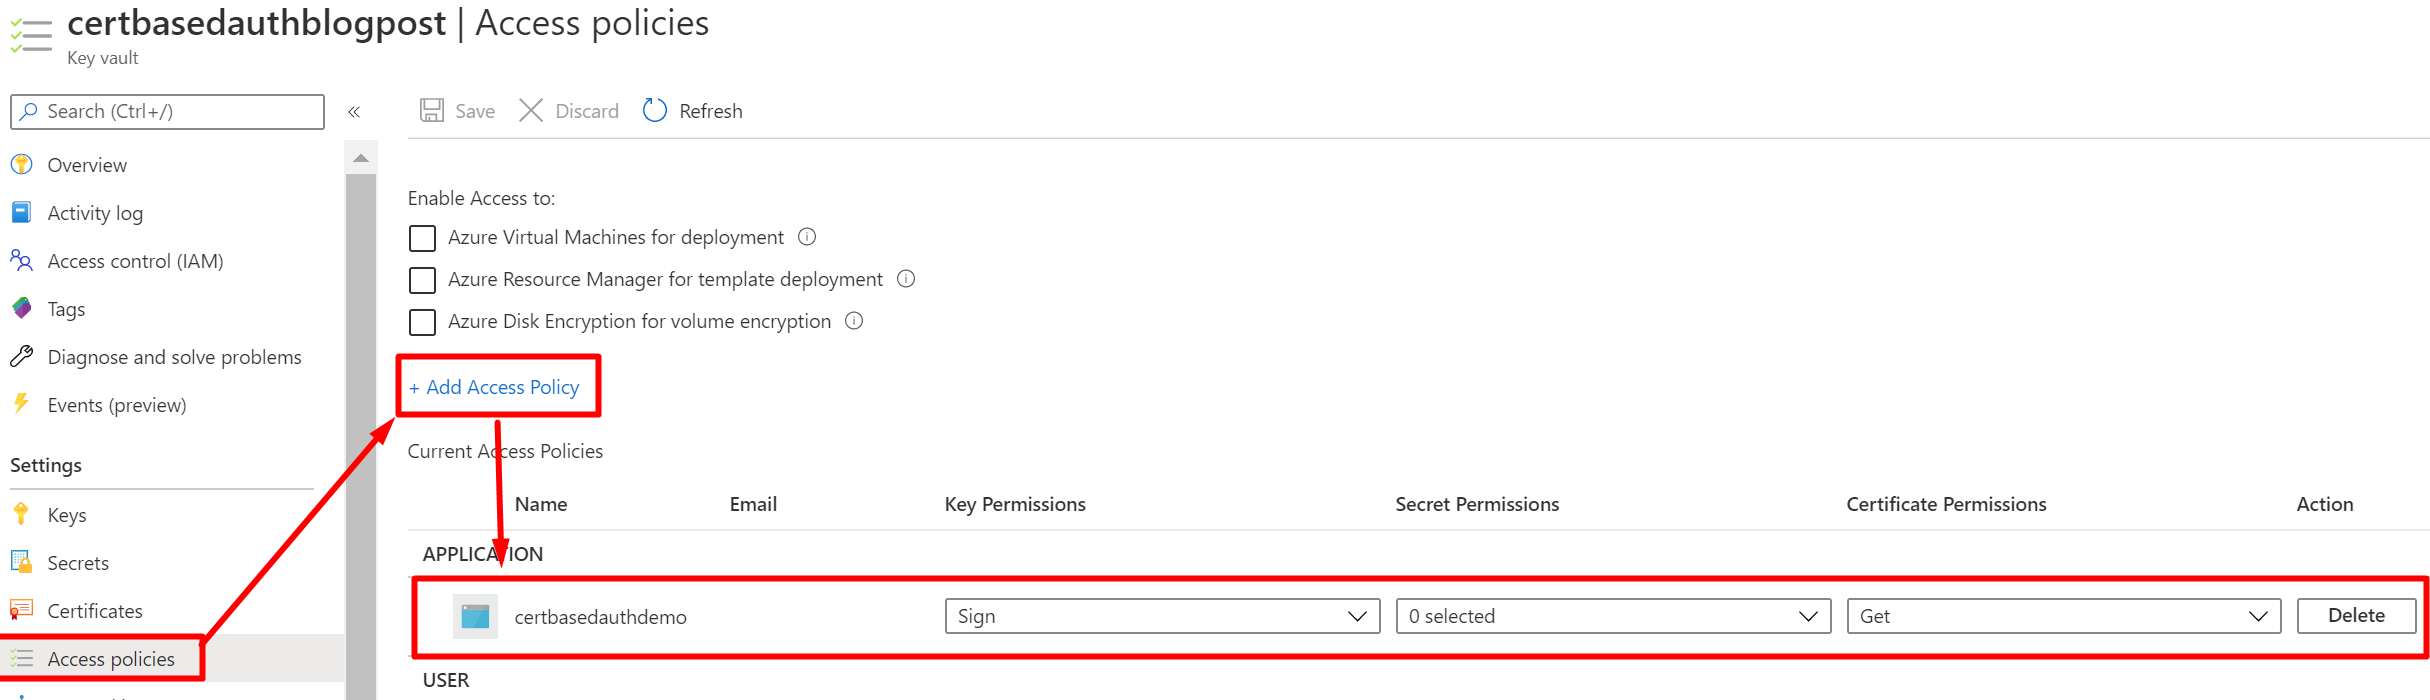
Task: Open Activity log via its sidebar icon
Action: (22, 212)
